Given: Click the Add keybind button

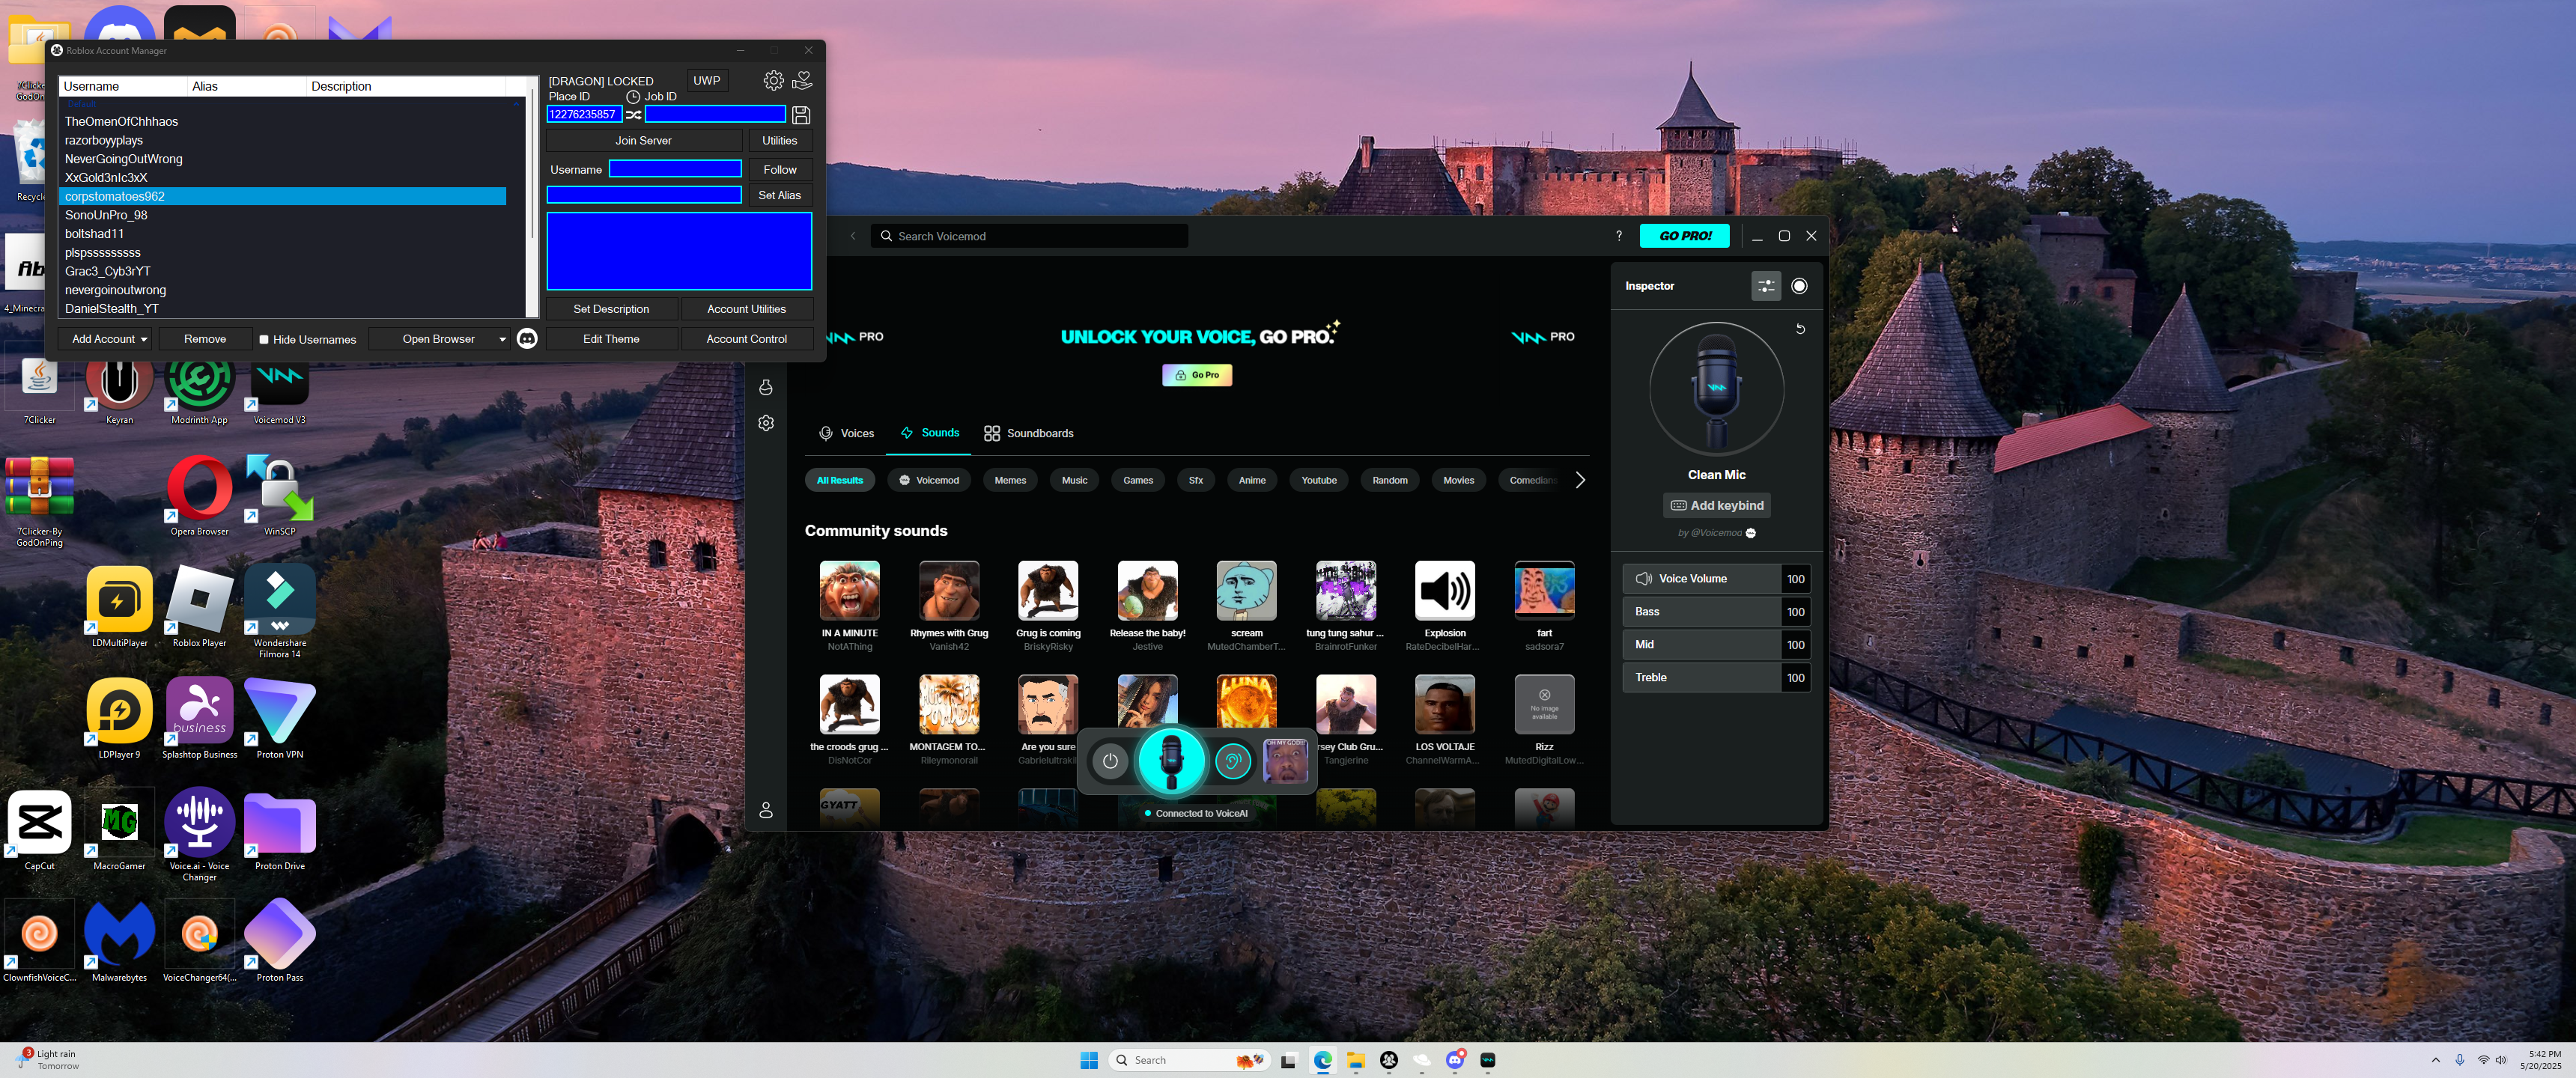Looking at the screenshot, I should (x=1716, y=506).
